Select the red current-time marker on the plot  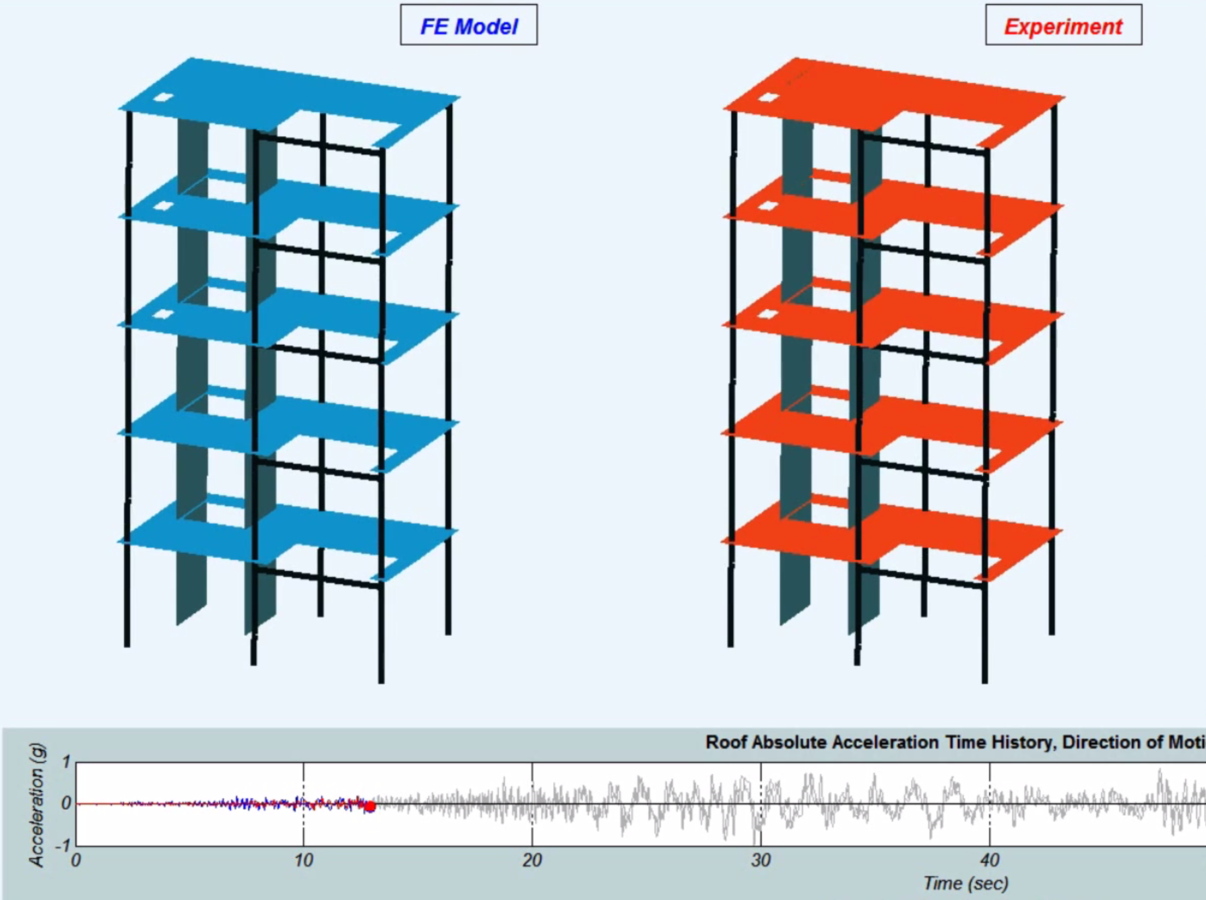coord(370,806)
